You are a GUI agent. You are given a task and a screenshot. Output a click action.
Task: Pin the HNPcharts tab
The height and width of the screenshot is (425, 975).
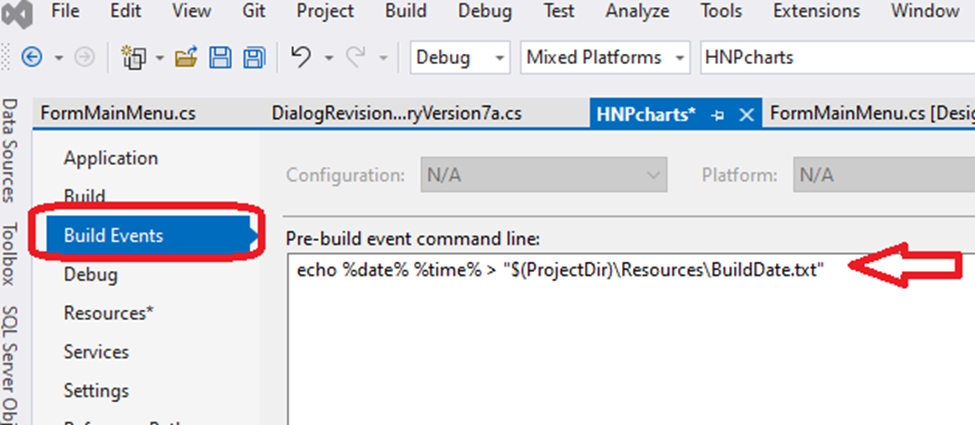(717, 114)
